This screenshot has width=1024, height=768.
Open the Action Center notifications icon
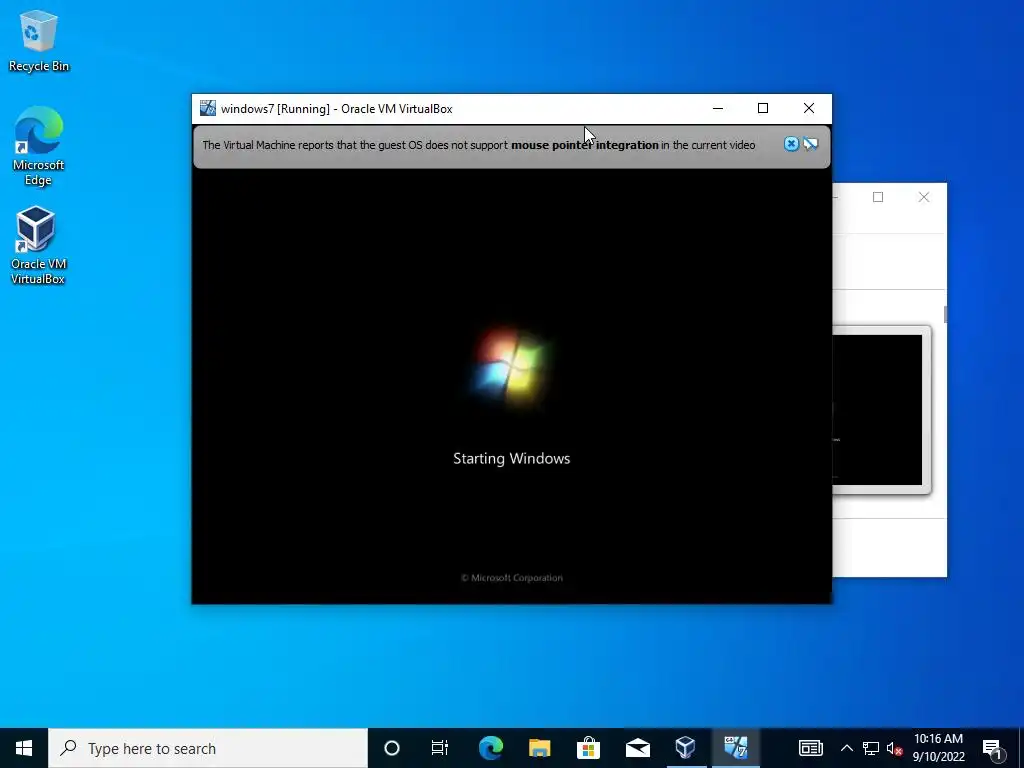click(992, 748)
